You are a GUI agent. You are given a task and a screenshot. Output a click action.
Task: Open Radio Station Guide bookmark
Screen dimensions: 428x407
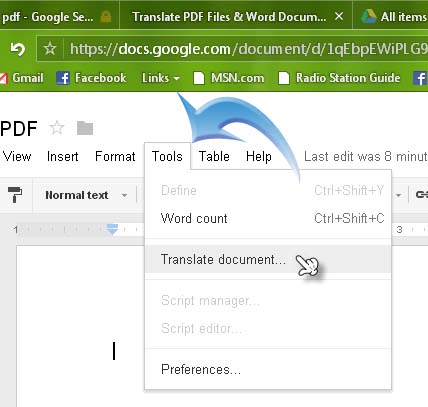pyautogui.click(x=339, y=78)
